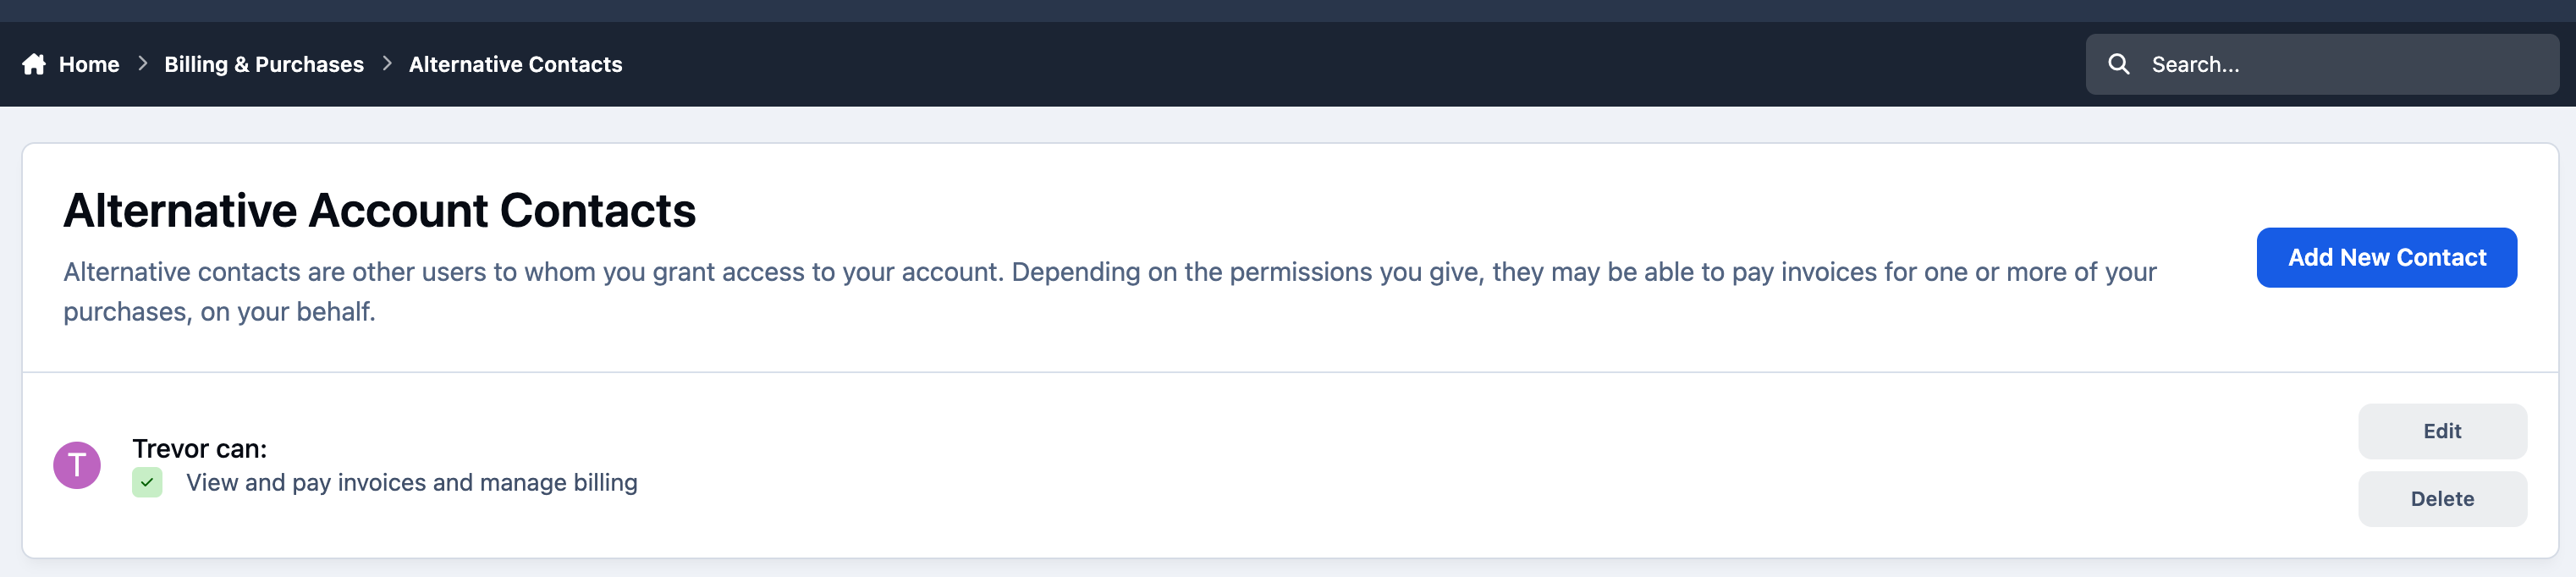Viewport: 2576px width, 577px height.
Task: Click empty space in the navigation bar
Action: 1350,64
